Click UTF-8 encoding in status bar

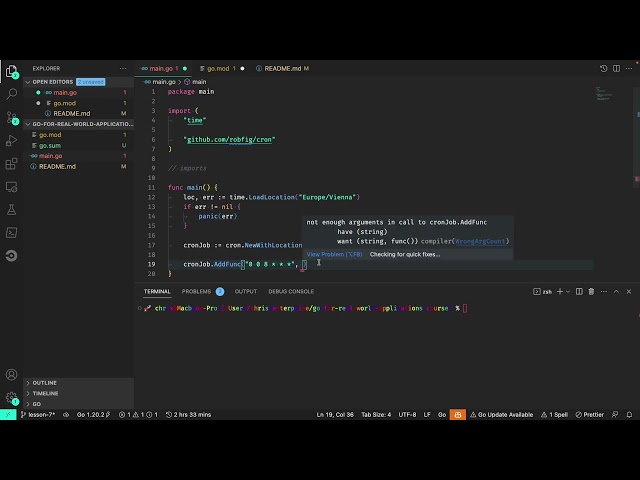[x=407, y=415]
